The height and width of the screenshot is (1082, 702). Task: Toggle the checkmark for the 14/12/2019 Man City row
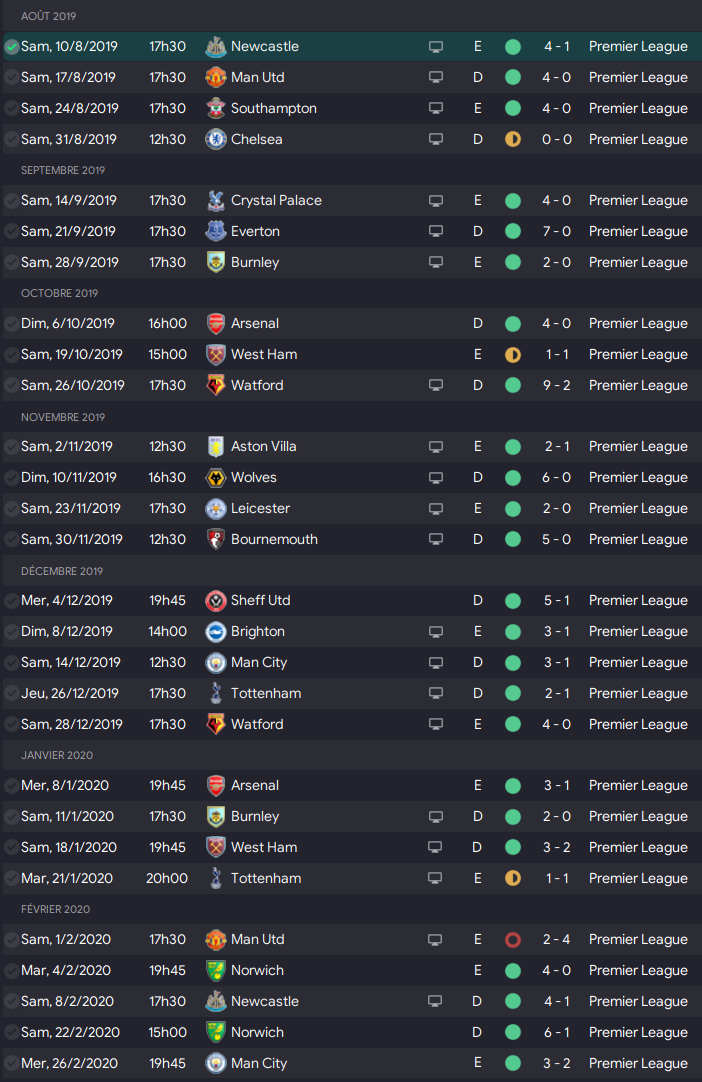coord(12,662)
